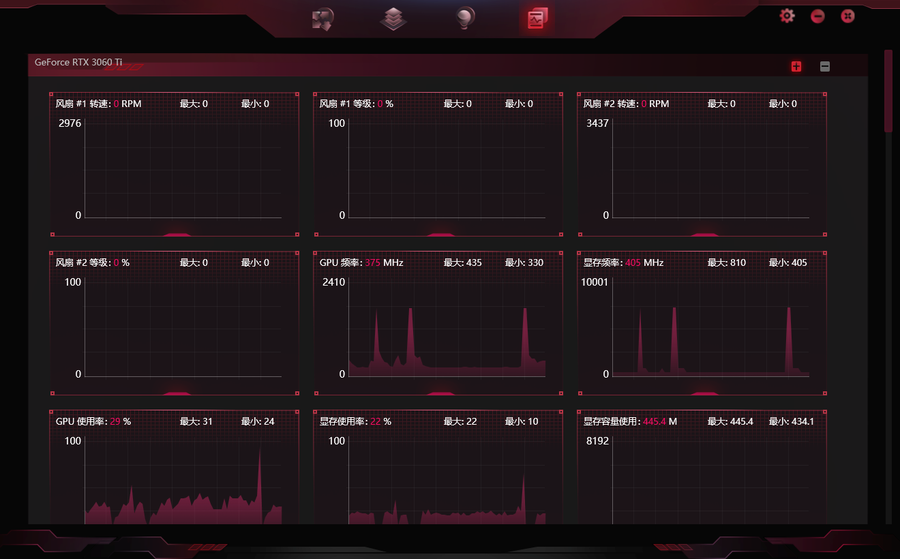Click the 显存使用率 chart
The height and width of the screenshot is (559, 900).
pos(446,480)
